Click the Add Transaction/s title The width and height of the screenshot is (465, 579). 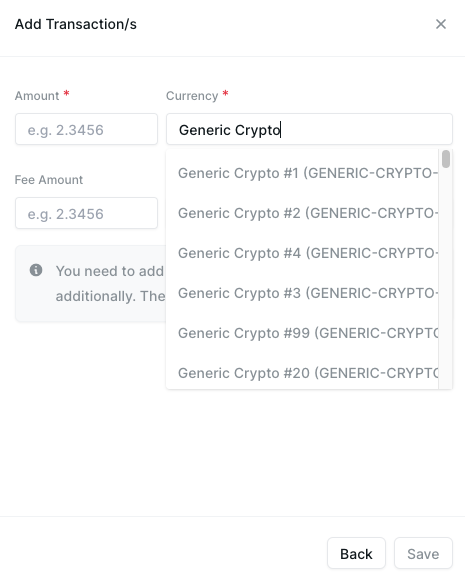click(x=76, y=24)
